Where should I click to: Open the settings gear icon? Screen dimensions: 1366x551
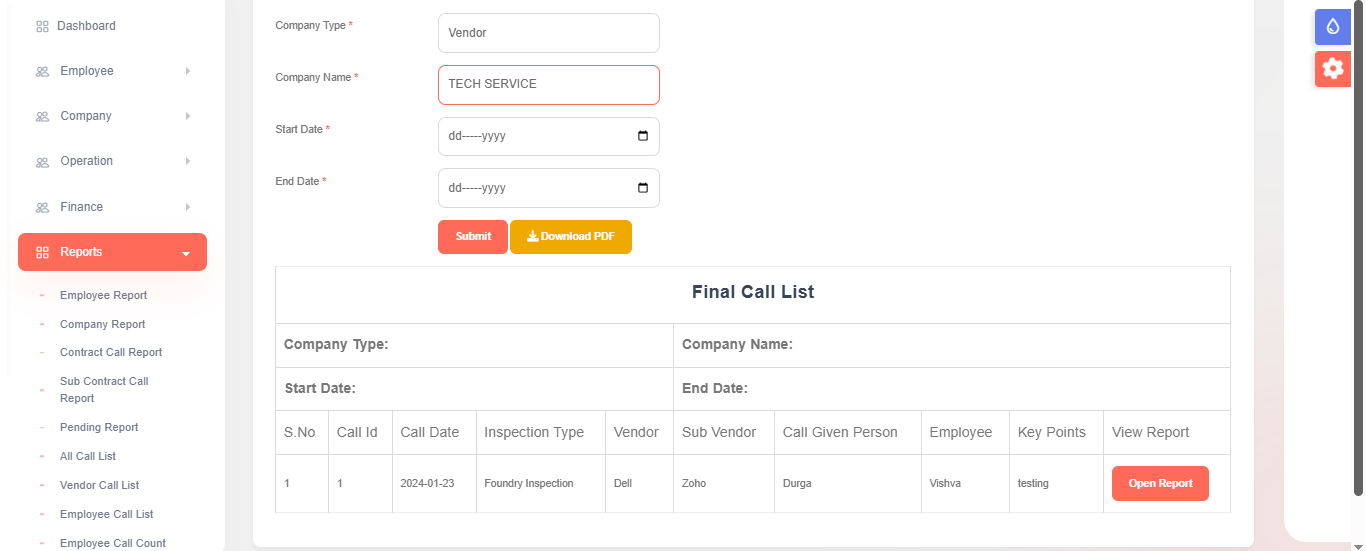[1332, 69]
